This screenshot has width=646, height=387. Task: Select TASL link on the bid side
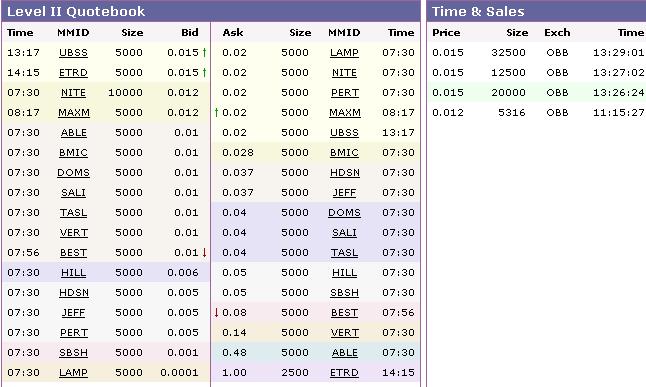coord(73,213)
